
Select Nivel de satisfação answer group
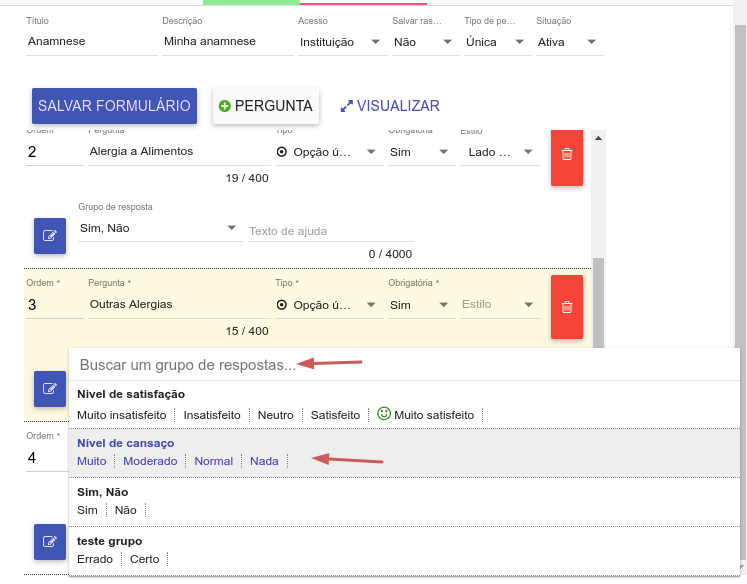pos(404,405)
